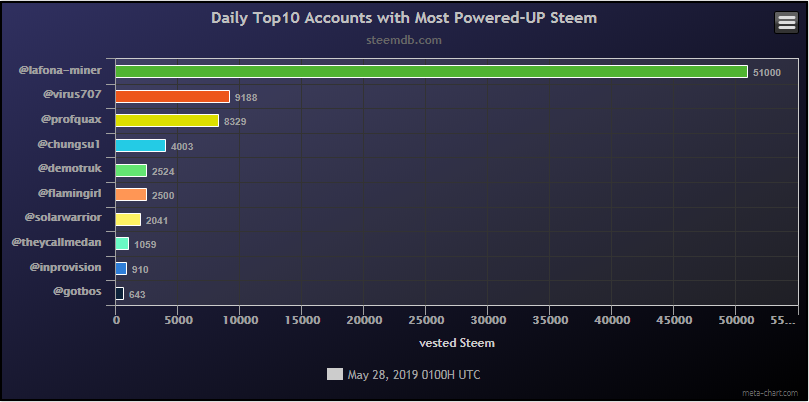Select the cyan @chungsu1 bar
Image resolution: width=809 pixels, height=402 pixels.
(x=141, y=146)
